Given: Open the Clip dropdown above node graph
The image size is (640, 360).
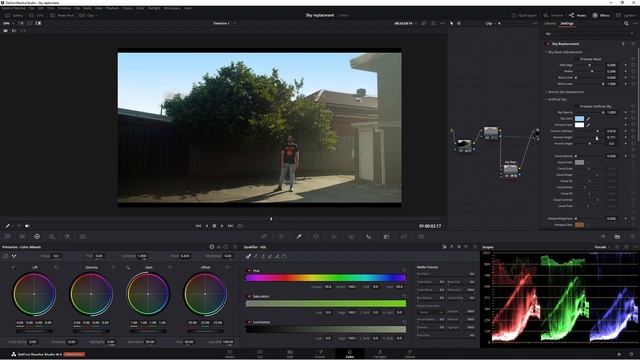Looking at the screenshot, I should 491,24.
